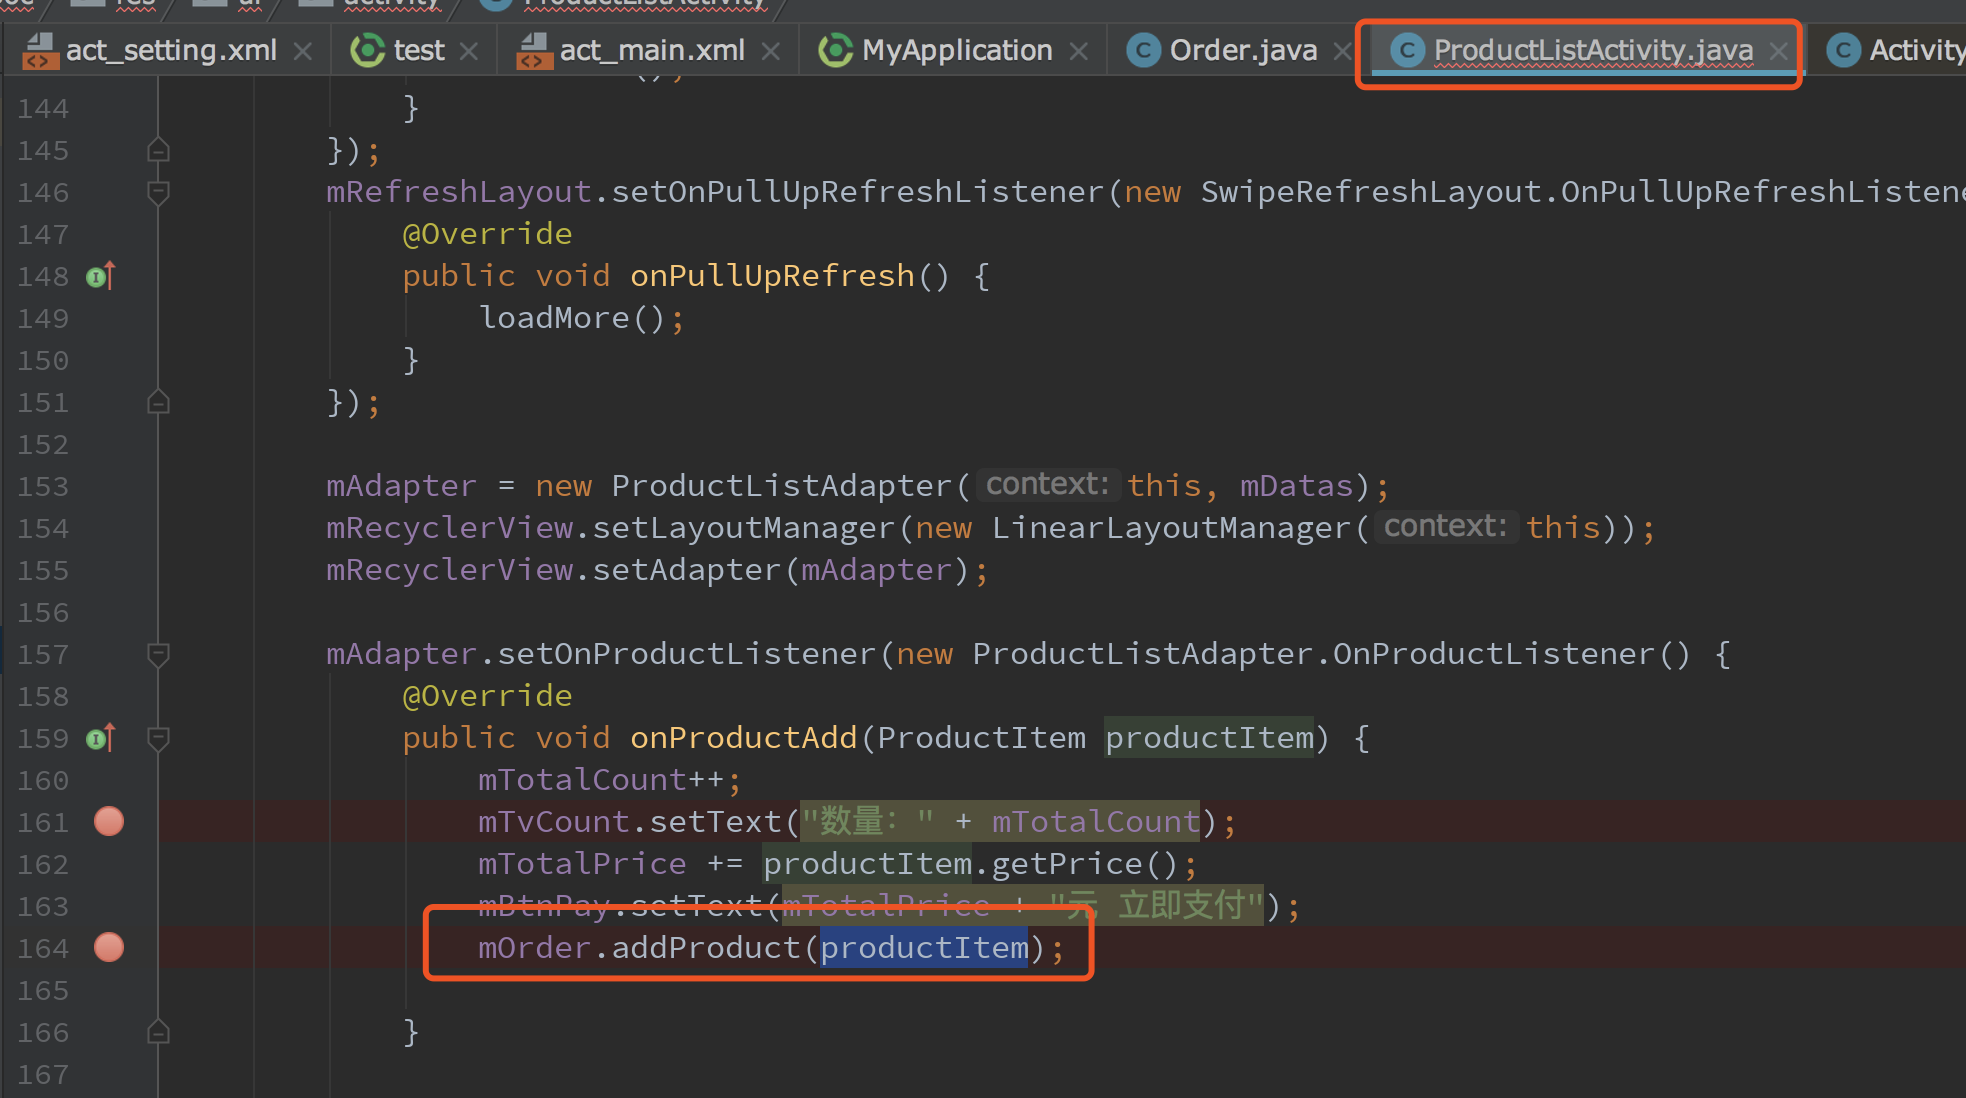Viewport: 1966px width, 1098px height.
Task: Click the MyApplication class icon
Action: 835,50
